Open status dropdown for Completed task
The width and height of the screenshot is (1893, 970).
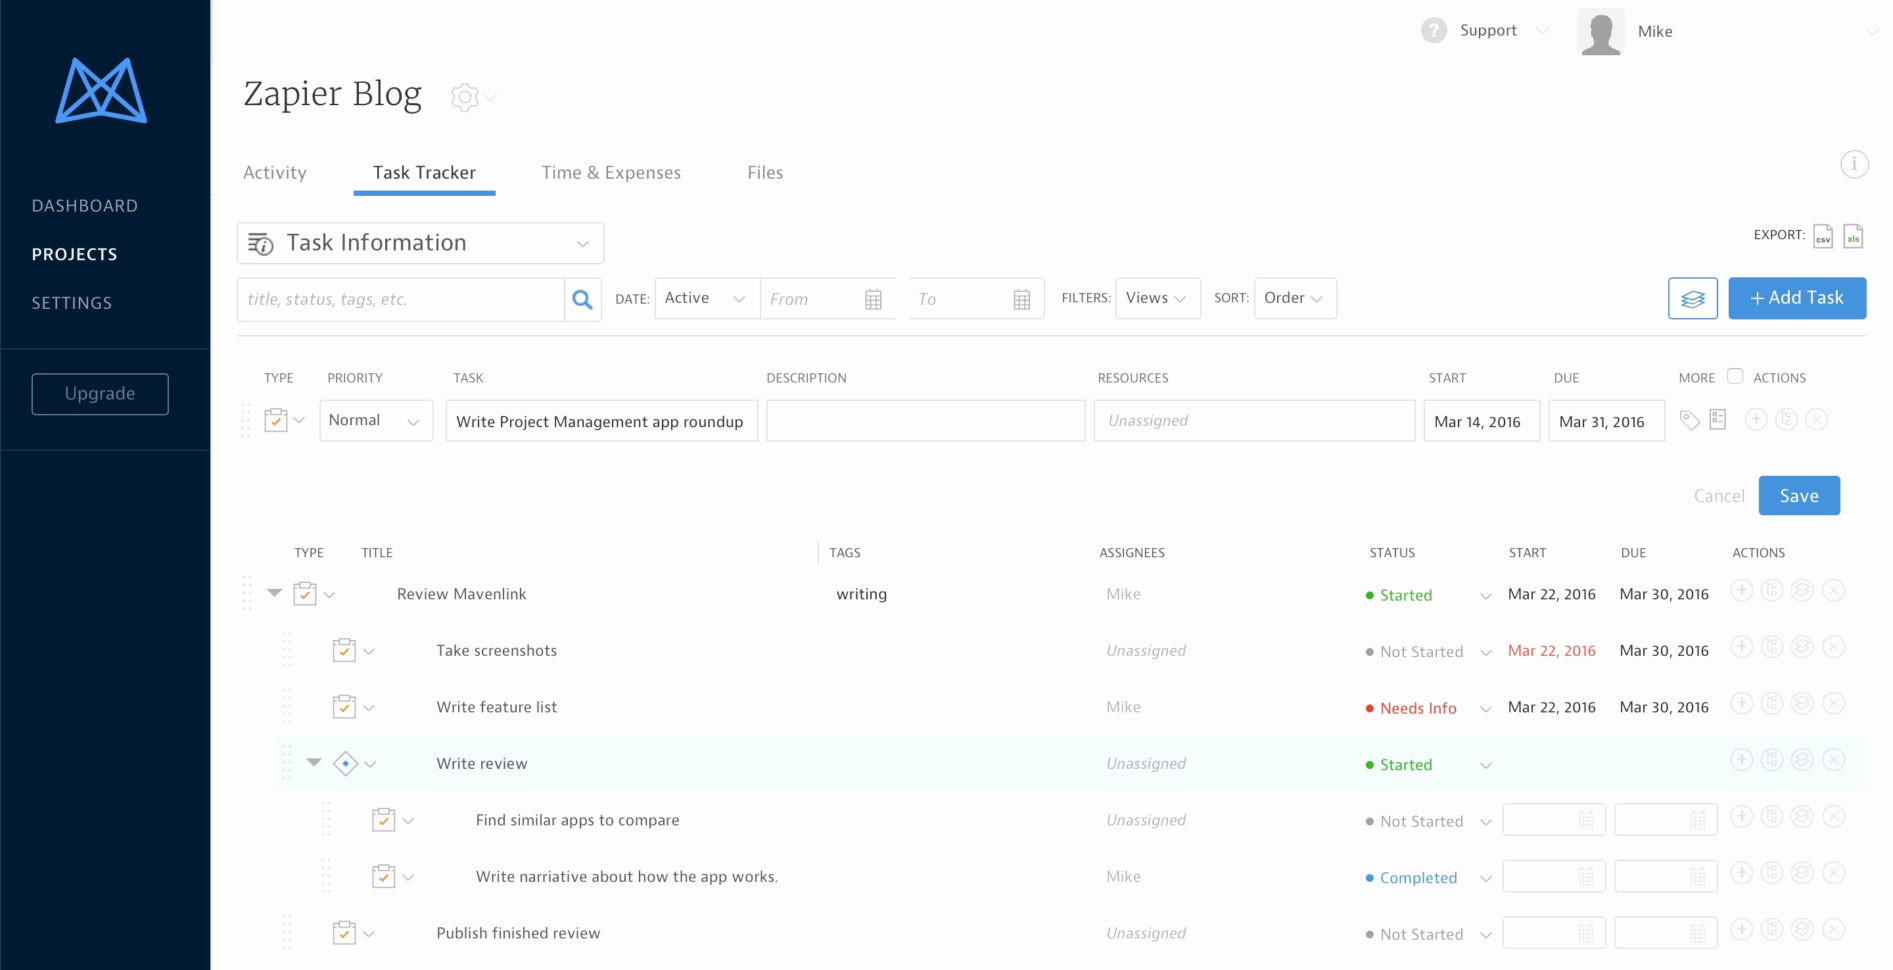click(1485, 879)
